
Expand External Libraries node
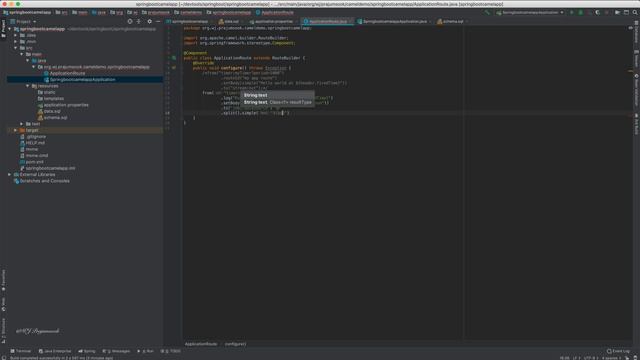pyautogui.click(x=10, y=174)
